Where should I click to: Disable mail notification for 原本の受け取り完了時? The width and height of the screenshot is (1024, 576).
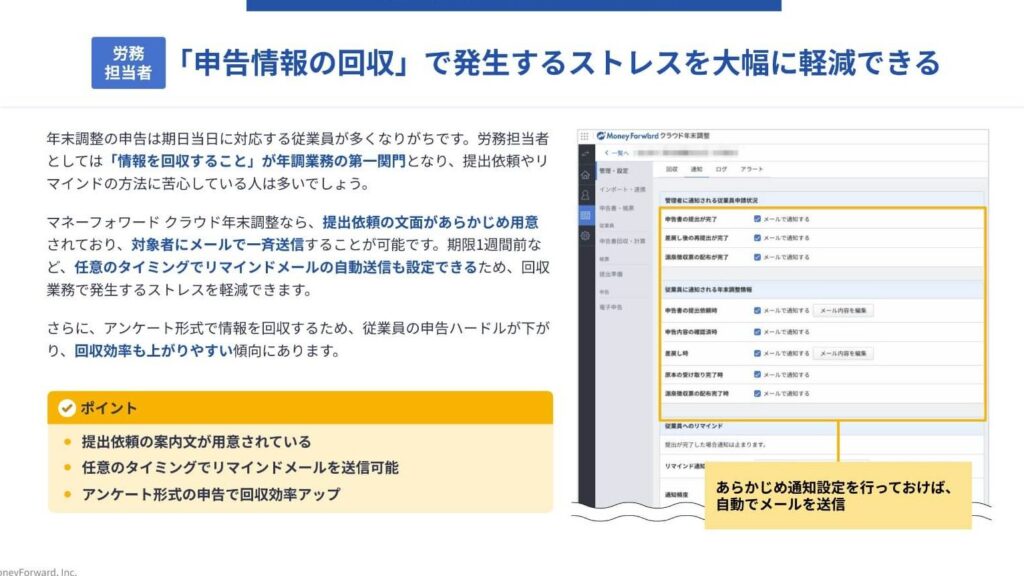tap(758, 373)
